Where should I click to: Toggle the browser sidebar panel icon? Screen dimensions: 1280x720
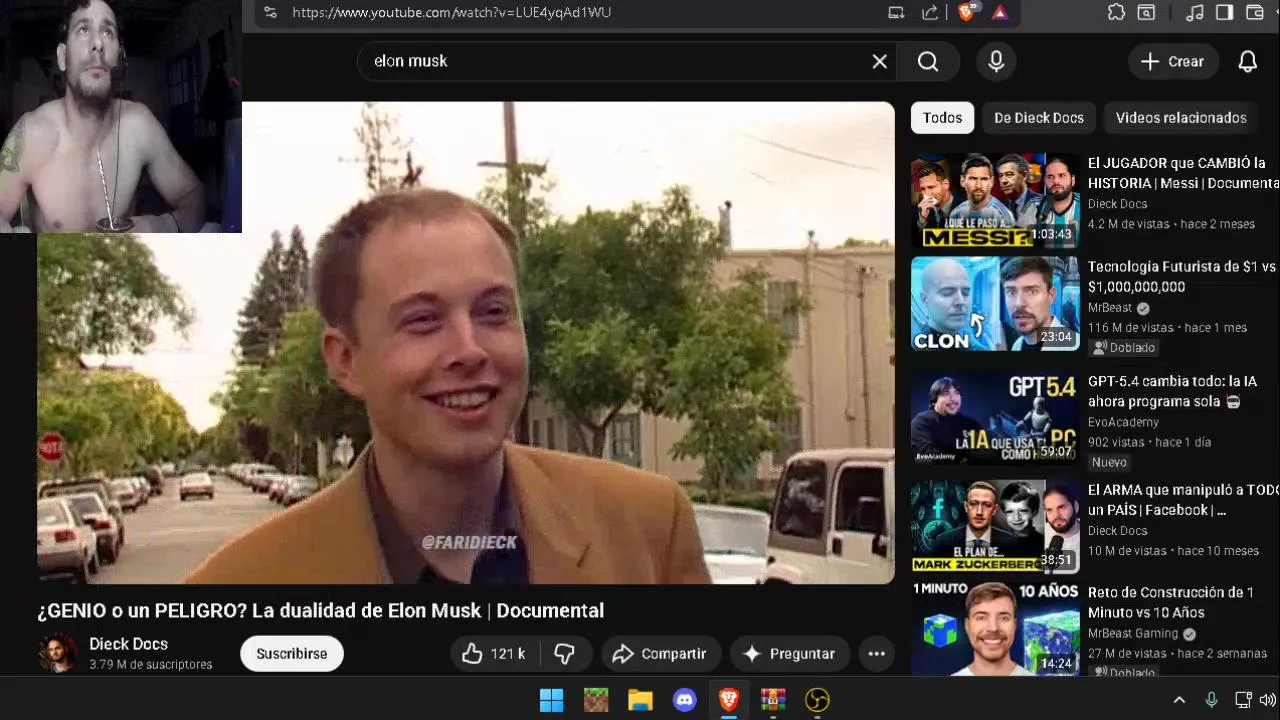coord(1224,12)
